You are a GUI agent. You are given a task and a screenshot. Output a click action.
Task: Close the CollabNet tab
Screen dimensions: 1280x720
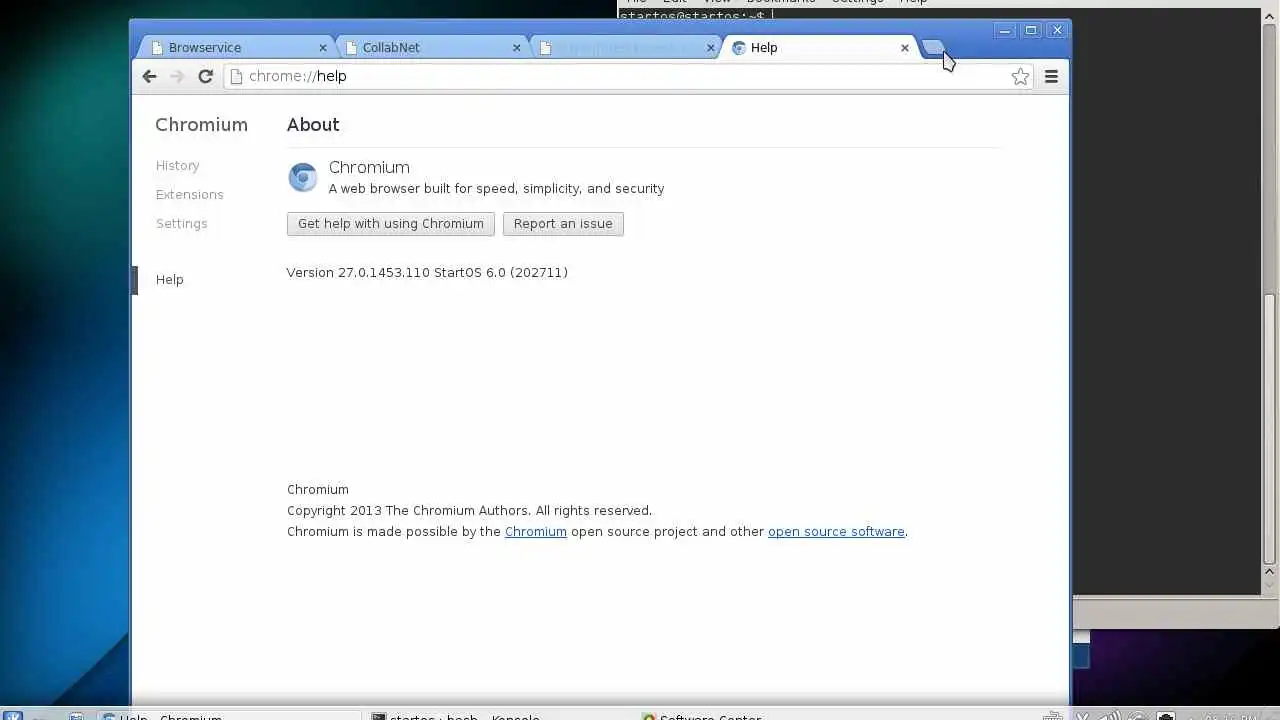[517, 47]
